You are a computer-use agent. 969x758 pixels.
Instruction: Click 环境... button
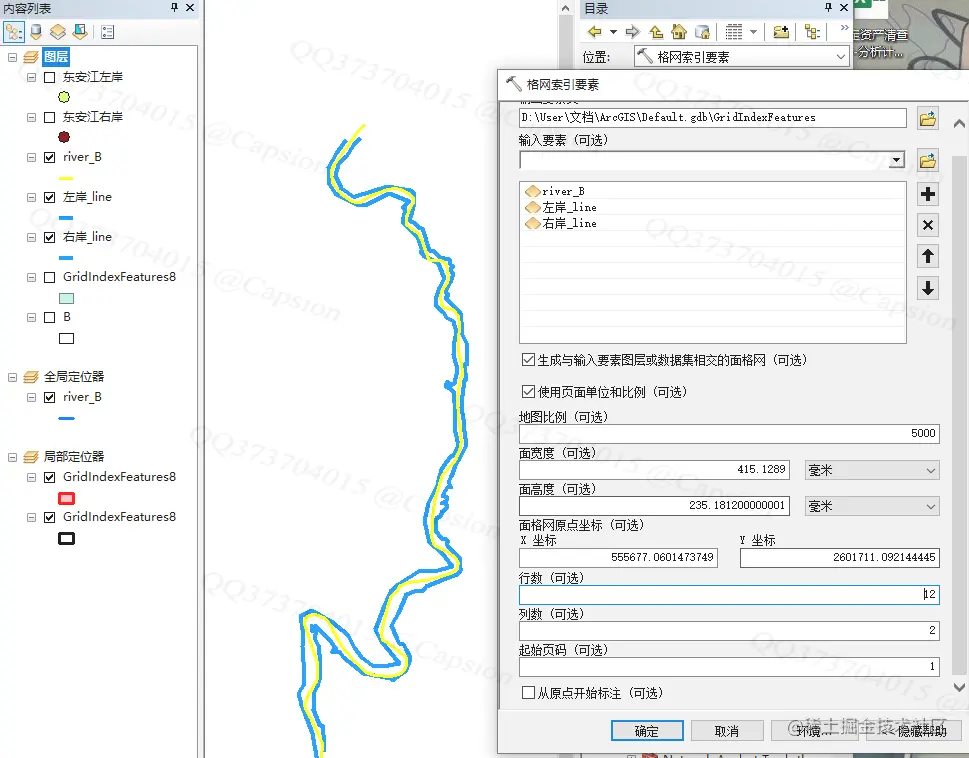(x=815, y=731)
